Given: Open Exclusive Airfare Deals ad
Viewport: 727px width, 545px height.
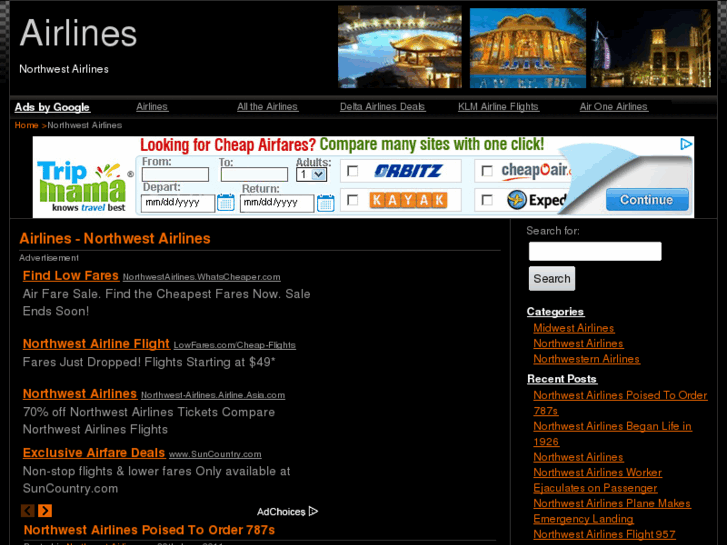Looking at the screenshot, I should click(x=94, y=453).
